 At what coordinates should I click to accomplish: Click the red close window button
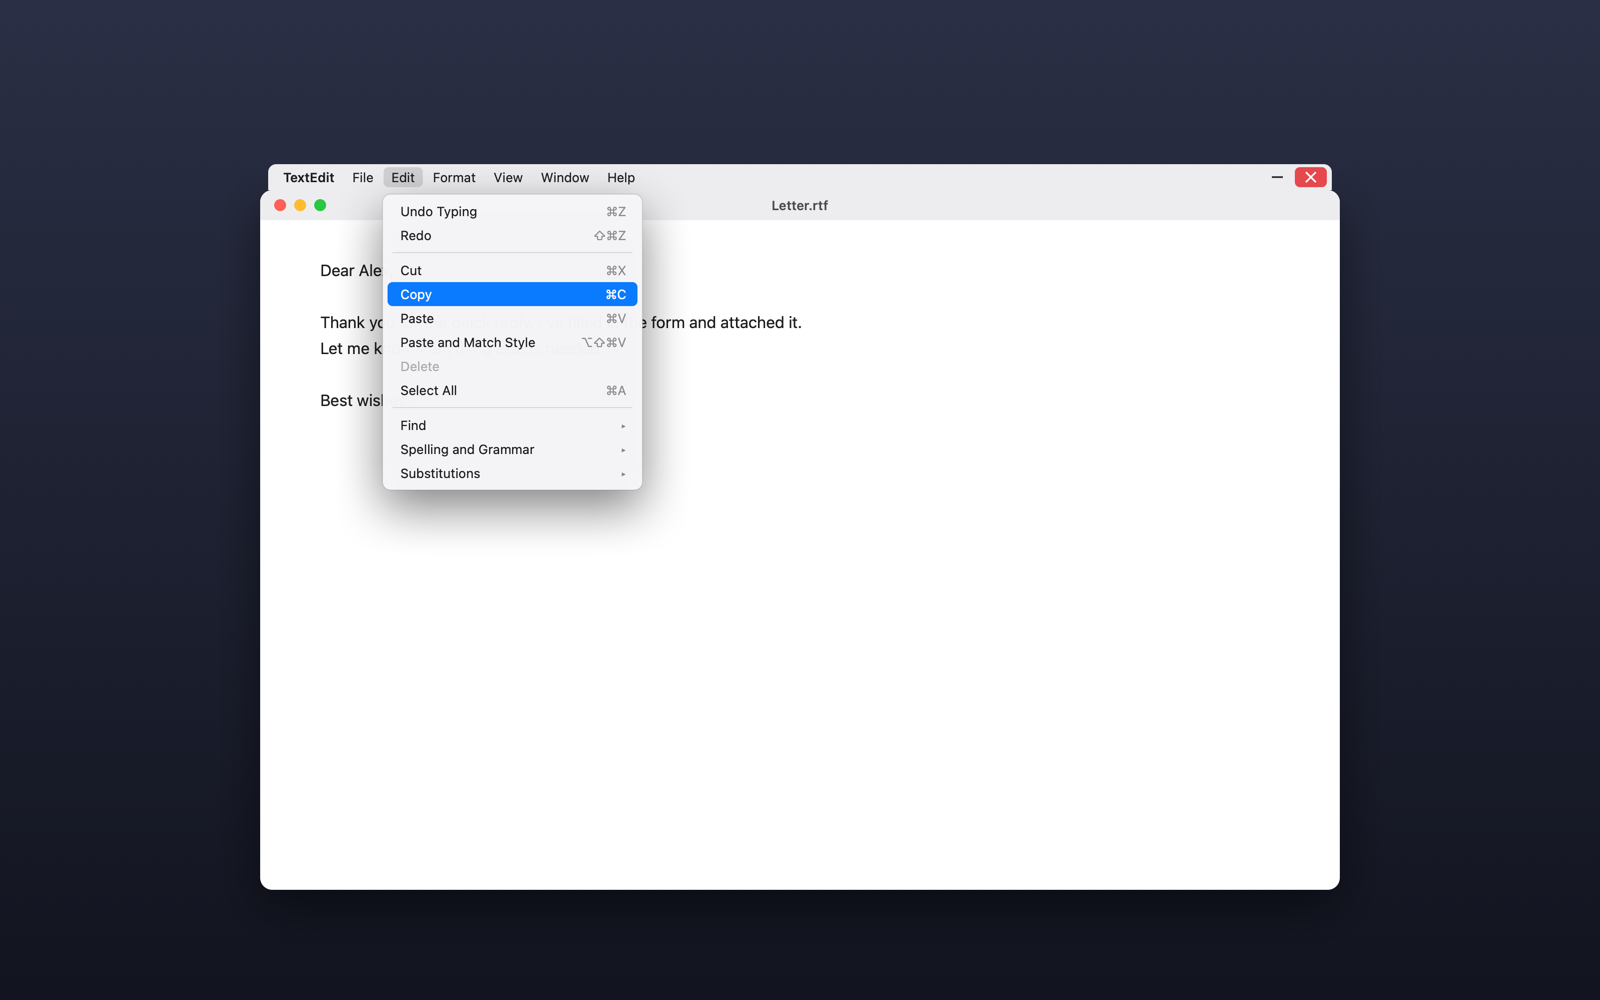tap(280, 205)
